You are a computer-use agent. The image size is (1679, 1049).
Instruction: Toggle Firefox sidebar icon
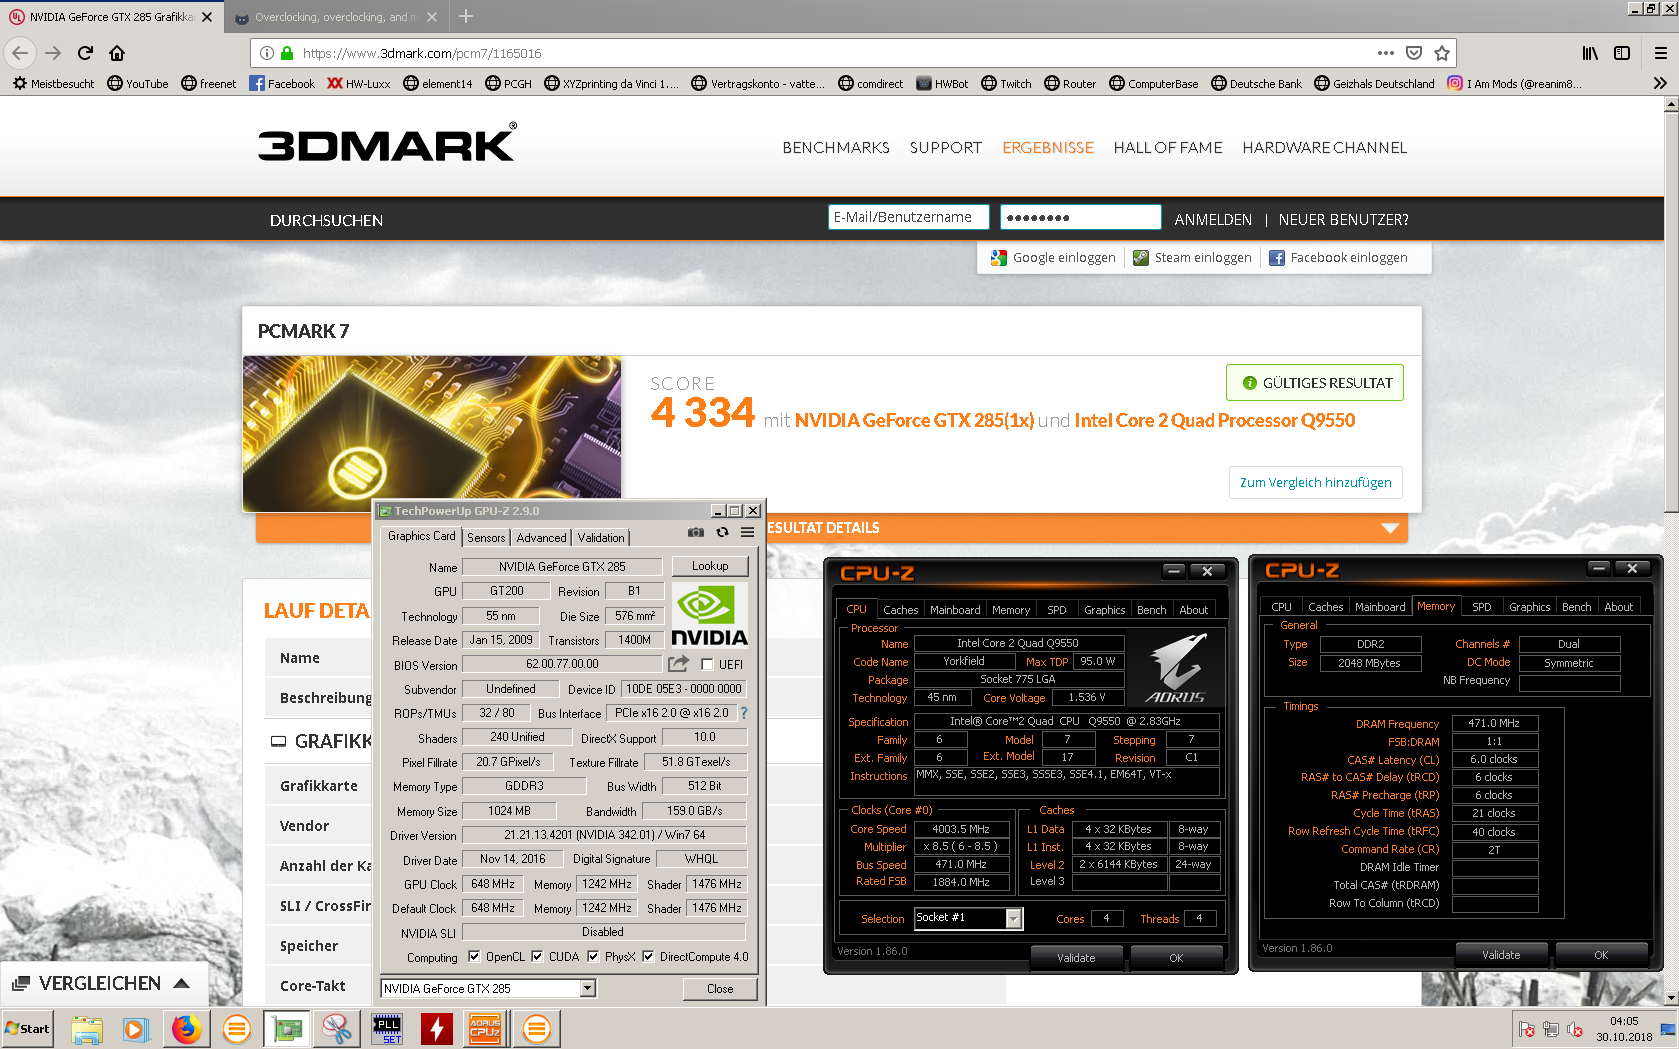tap(1622, 53)
